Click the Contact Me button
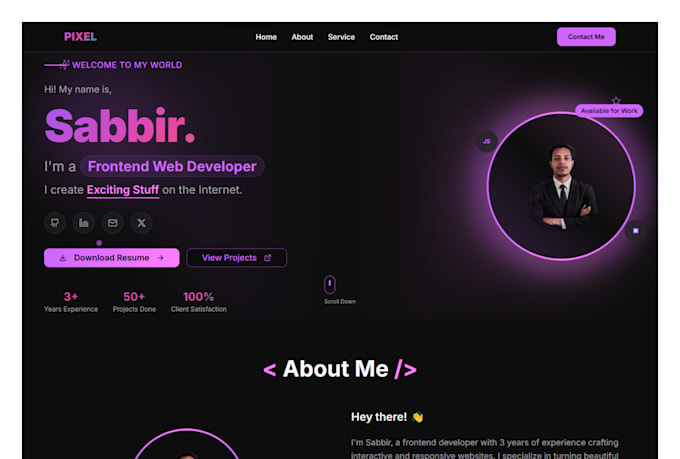Viewport: 680px width, 459px height. pos(586,37)
